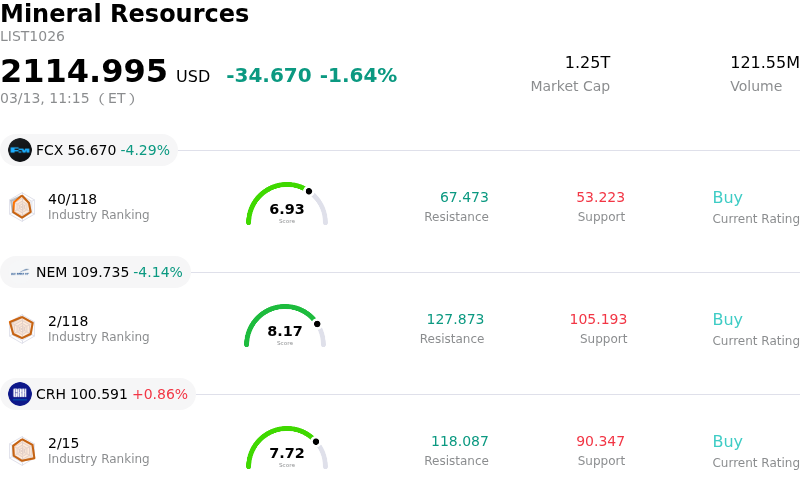
Task: Click the 8.17 score gauge for NEM
Action: 285,328
